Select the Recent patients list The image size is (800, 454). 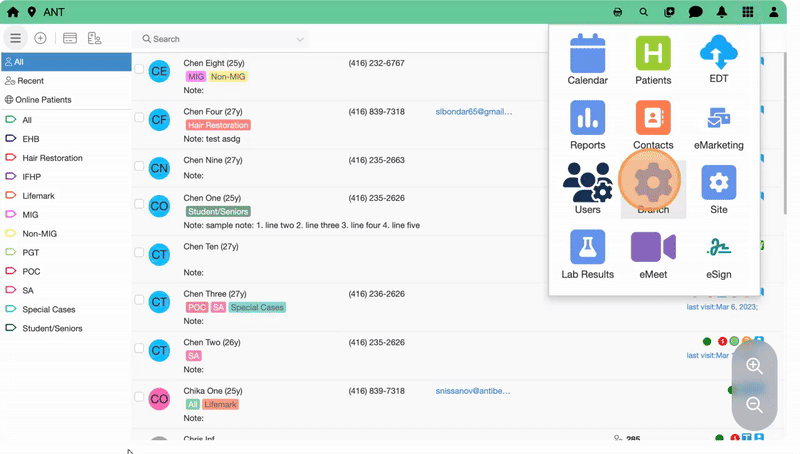(x=30, y=81)
